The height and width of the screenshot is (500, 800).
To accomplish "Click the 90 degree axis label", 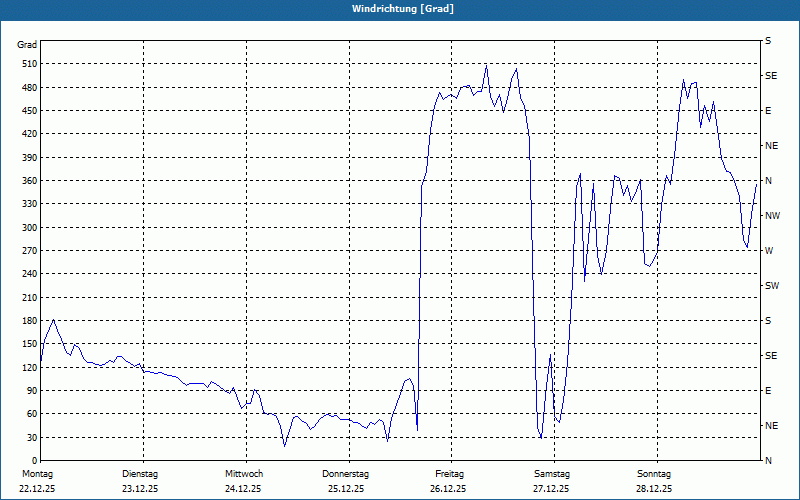I will point(30,391).
